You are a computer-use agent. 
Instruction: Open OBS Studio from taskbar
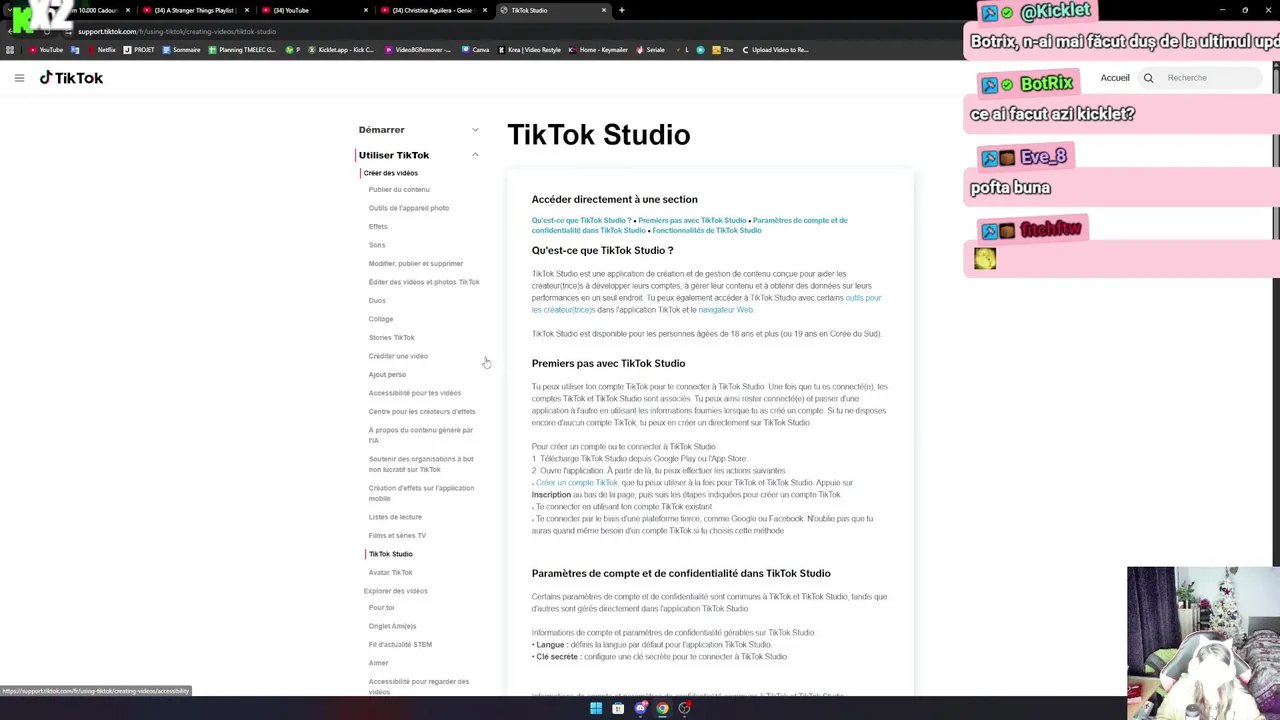[685, 708]
